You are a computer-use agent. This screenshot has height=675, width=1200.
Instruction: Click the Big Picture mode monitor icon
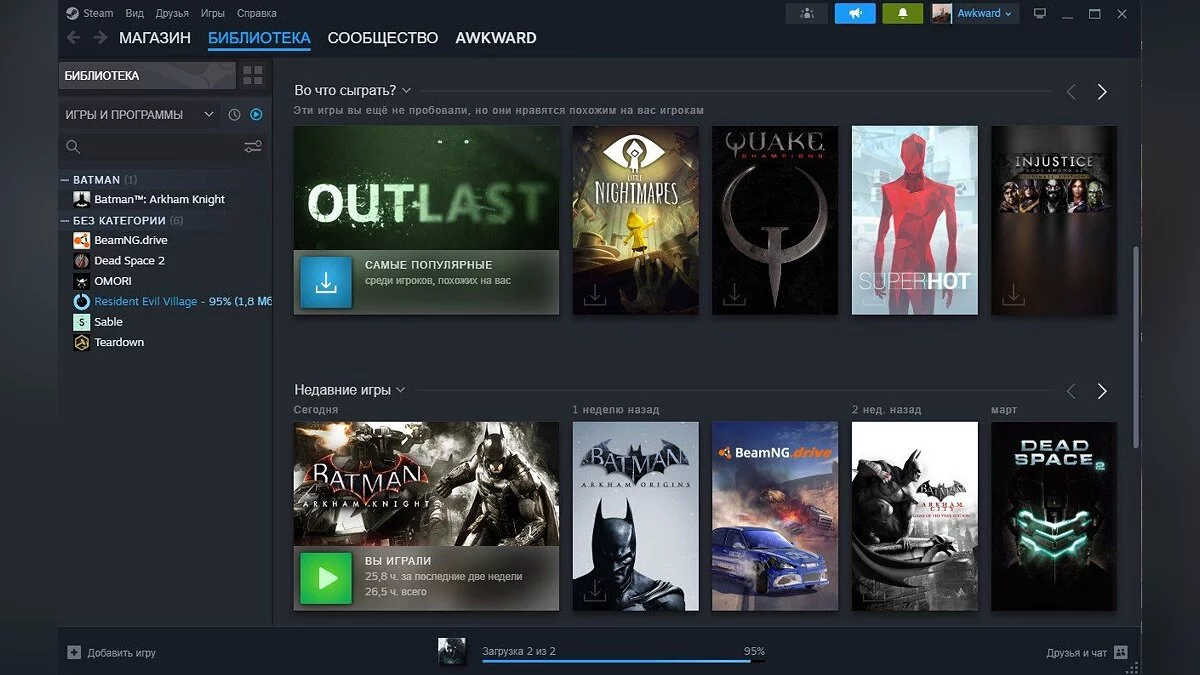click(x=1040, y=13)
